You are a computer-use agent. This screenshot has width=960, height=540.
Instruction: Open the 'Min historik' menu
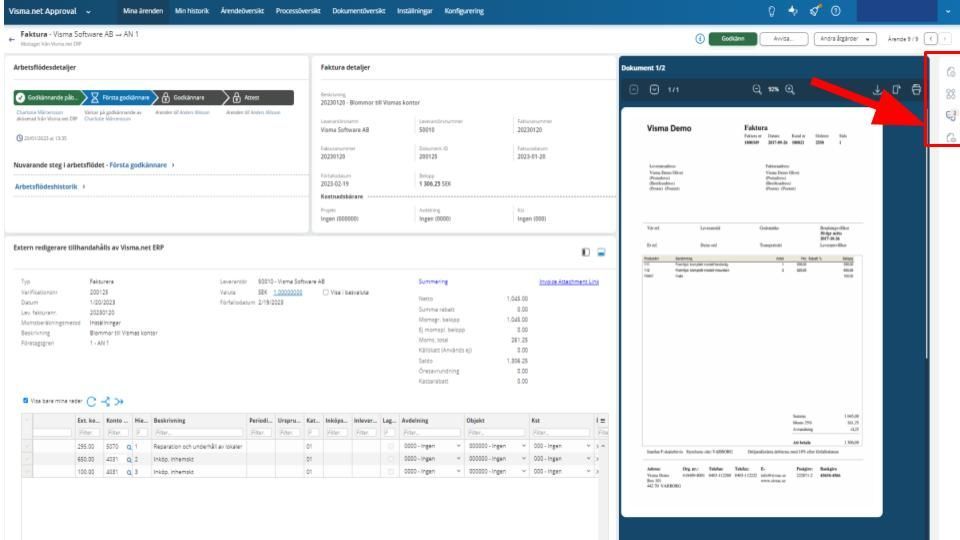(193, 10)
